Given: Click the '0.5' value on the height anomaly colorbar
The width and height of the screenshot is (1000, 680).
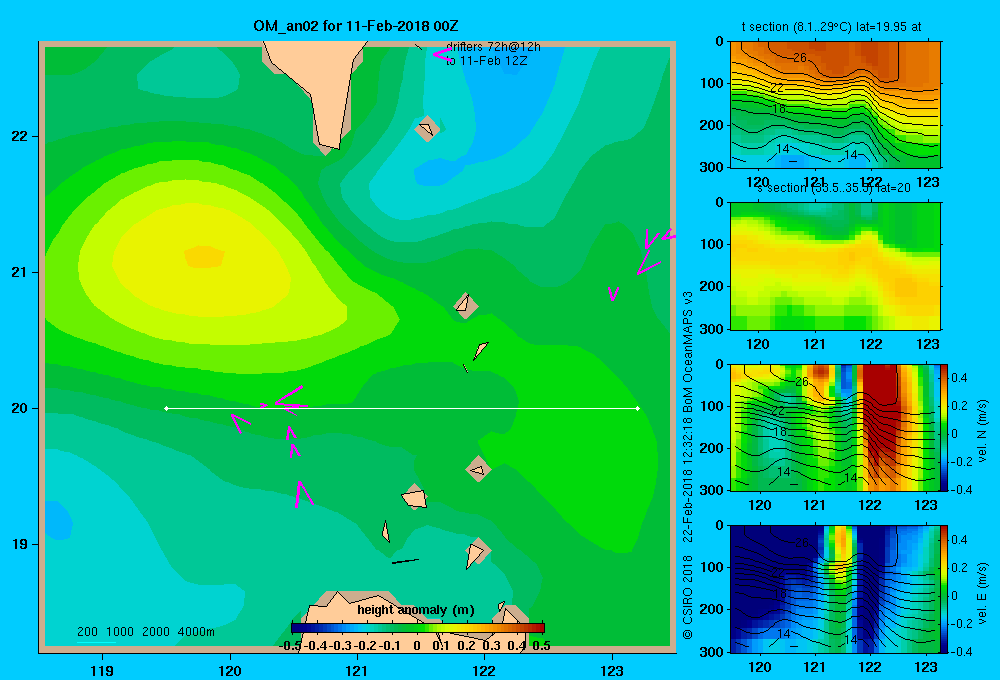Looking at the screenshot, I should point(541,646).
